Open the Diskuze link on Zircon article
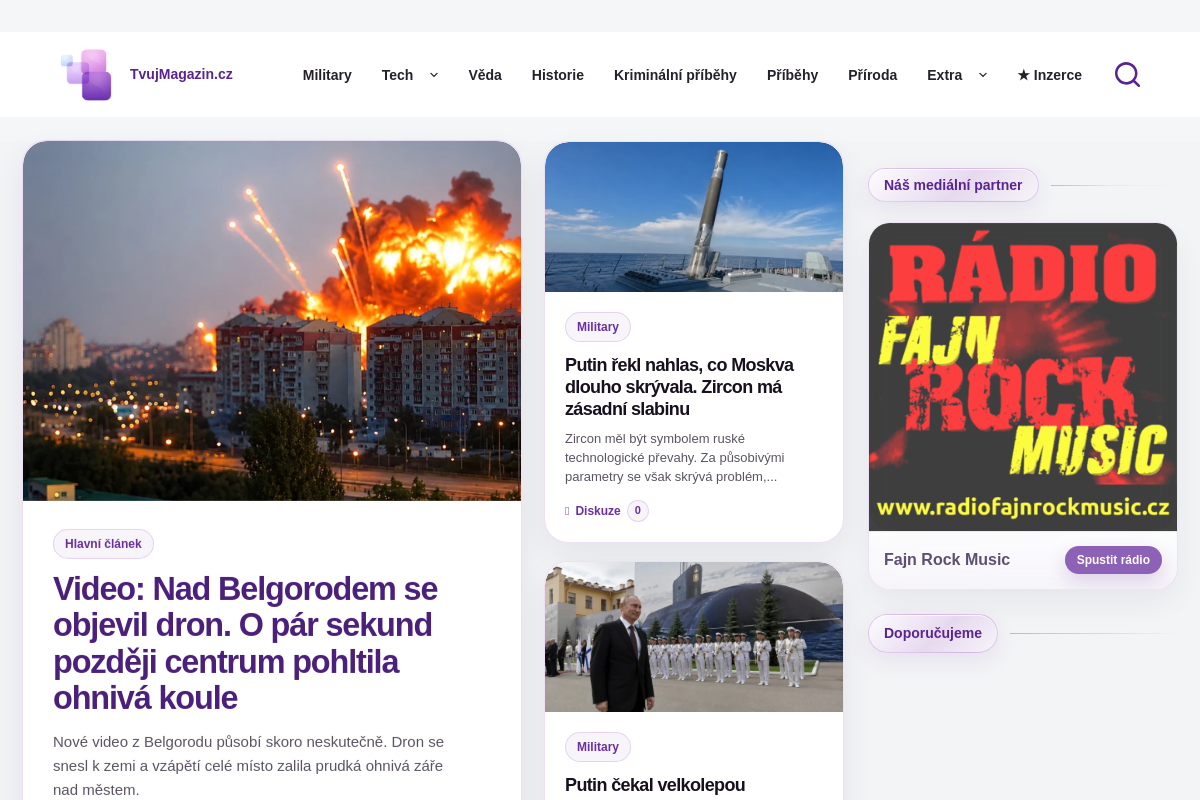 [x=598, y=511]
